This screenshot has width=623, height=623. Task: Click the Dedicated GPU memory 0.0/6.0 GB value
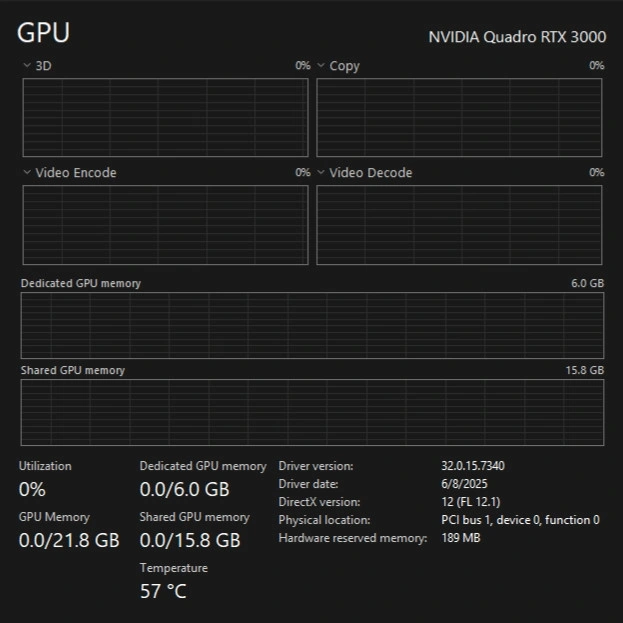point(184,489)
